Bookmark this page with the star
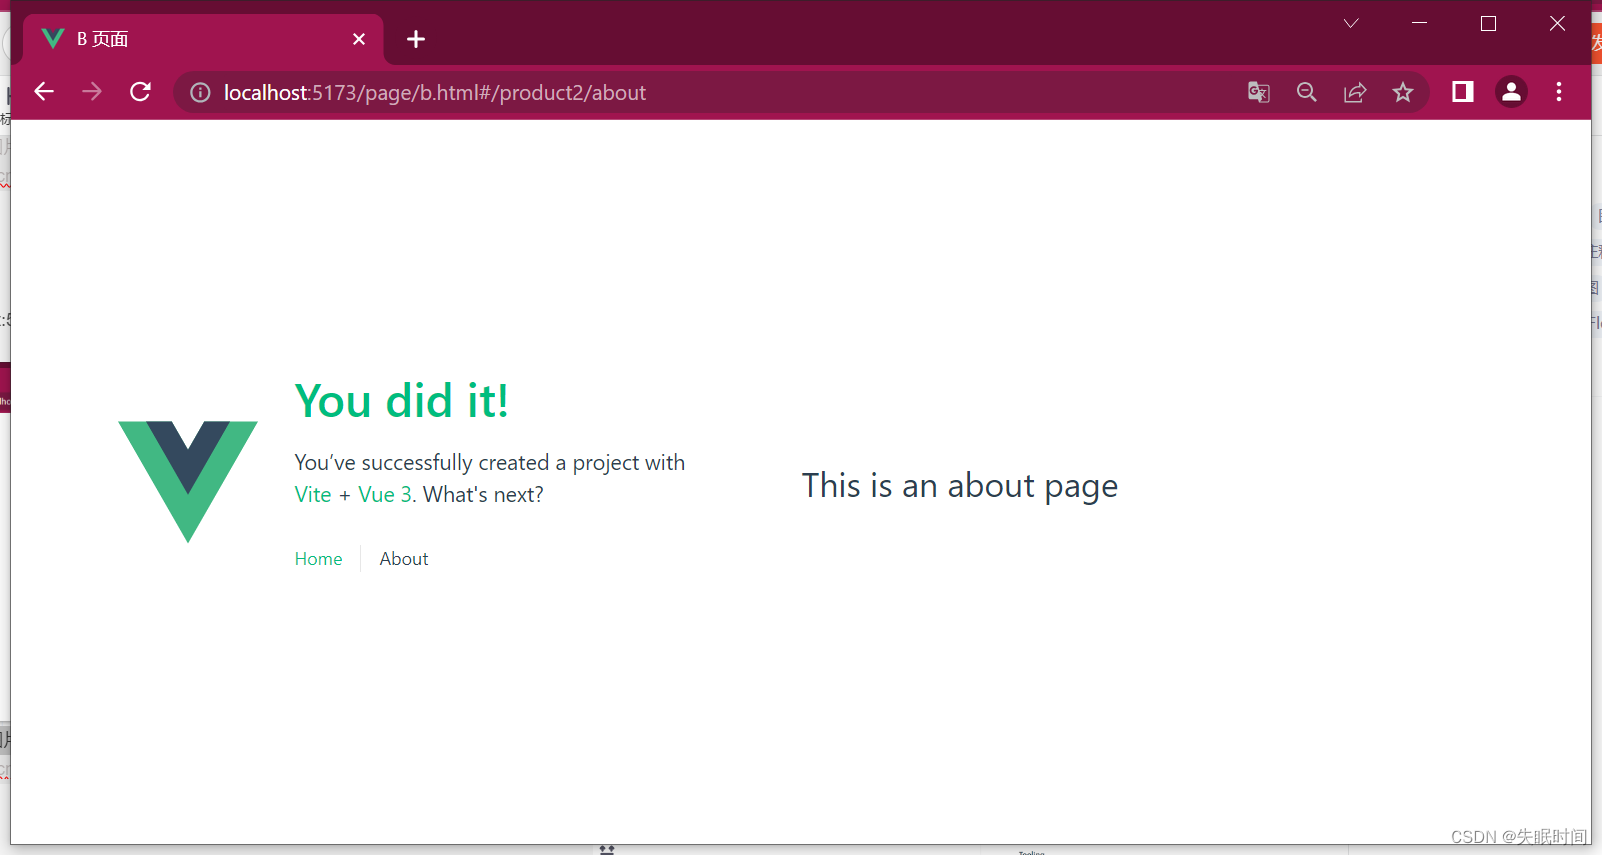1602x855 pixels. [1403, 93]
